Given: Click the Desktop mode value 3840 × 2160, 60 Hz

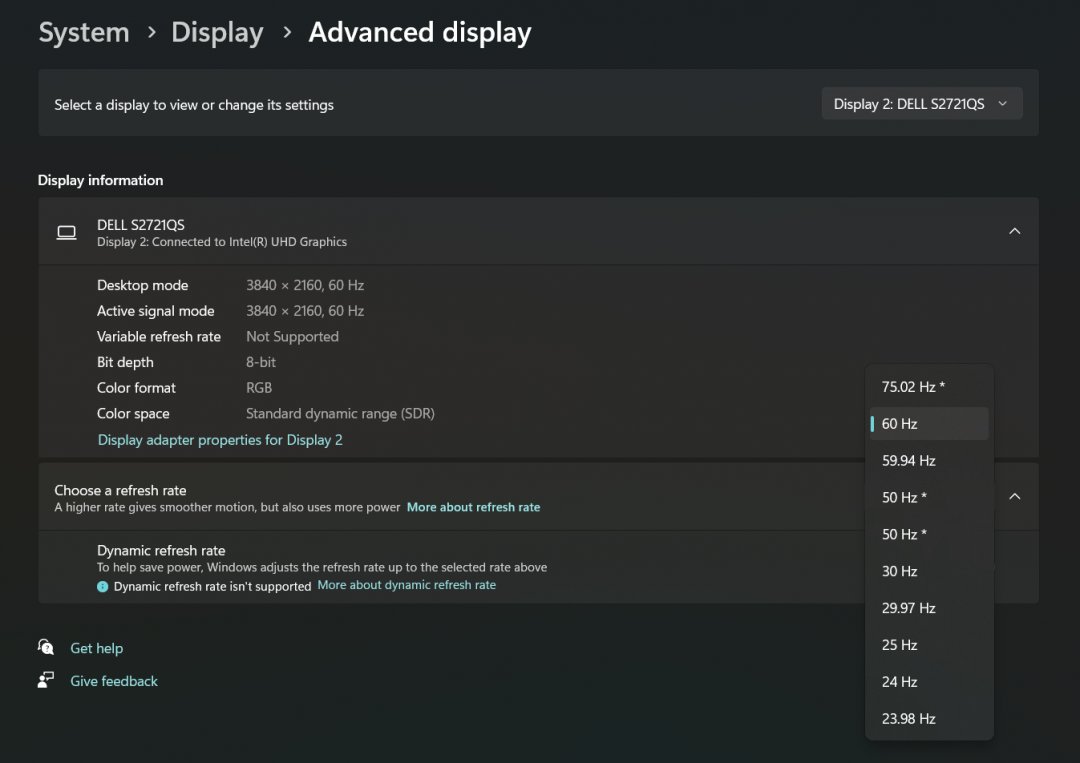Looking at the screenshot, I should click(304, 285).
